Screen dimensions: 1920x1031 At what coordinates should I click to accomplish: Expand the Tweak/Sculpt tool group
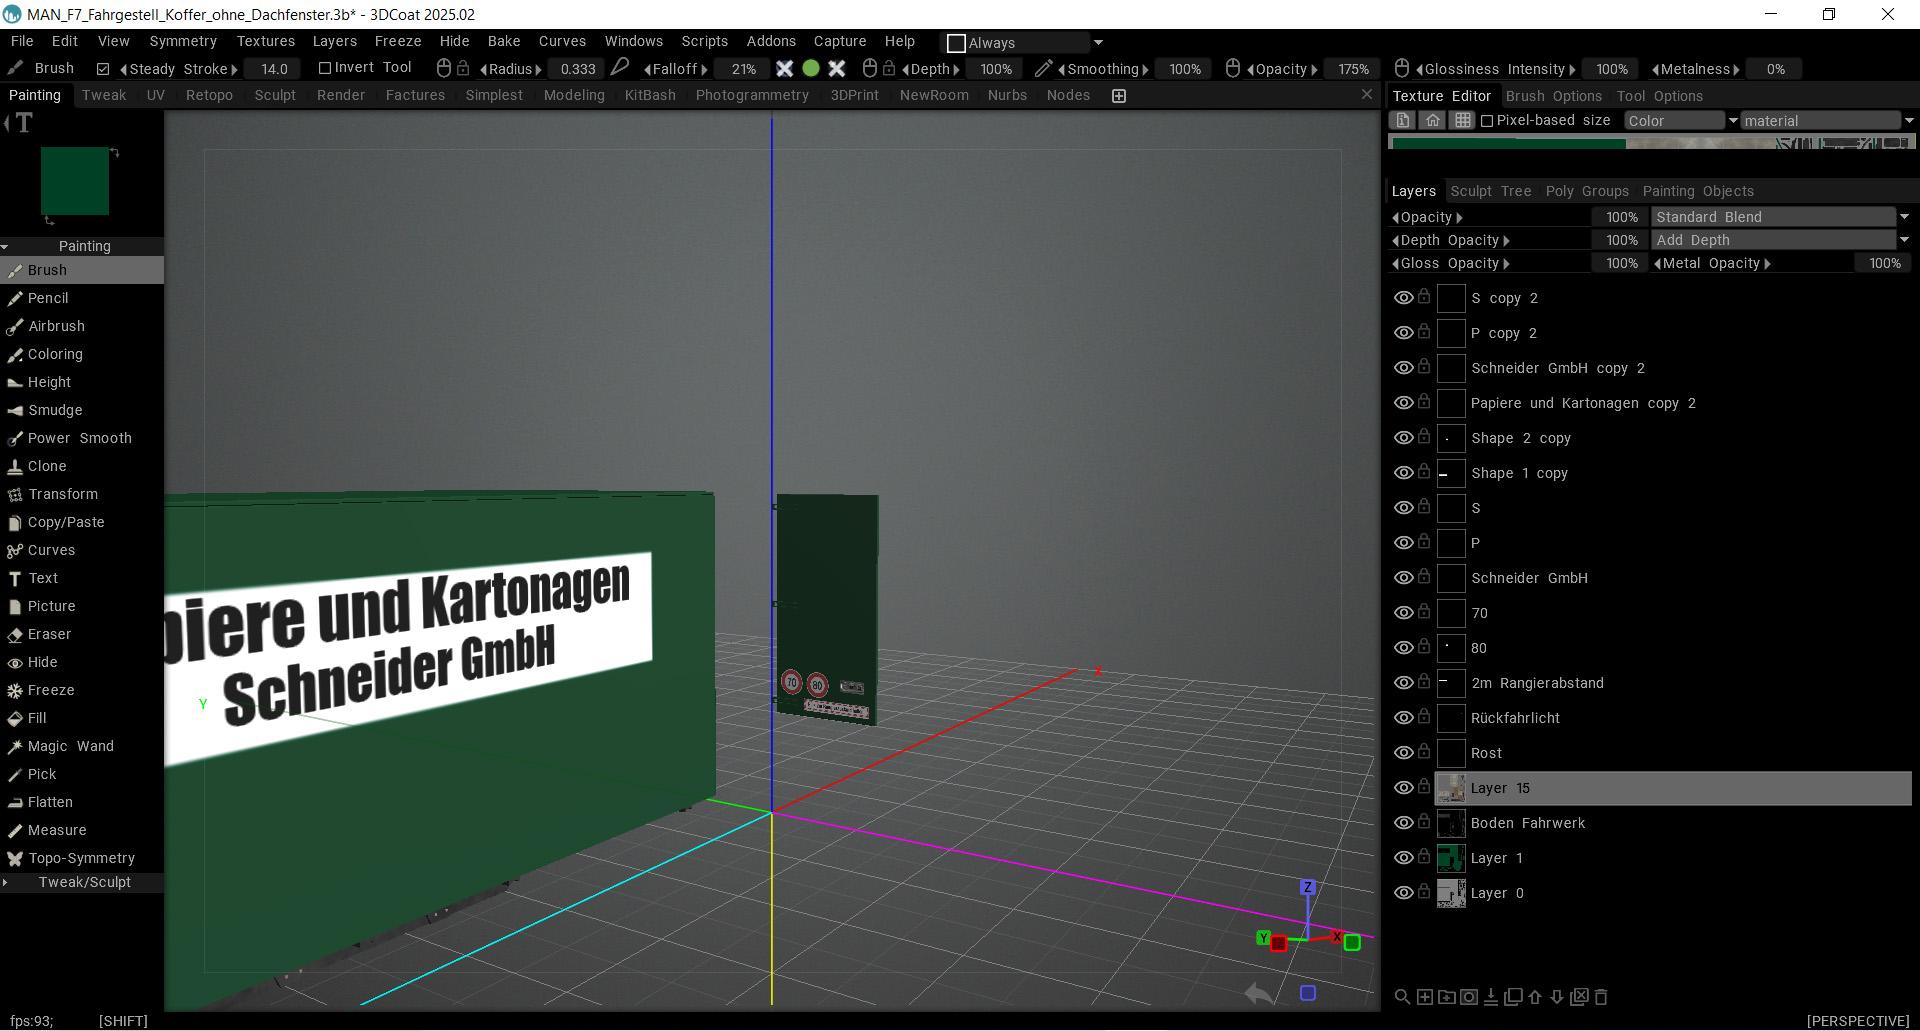tap(84, 882)
